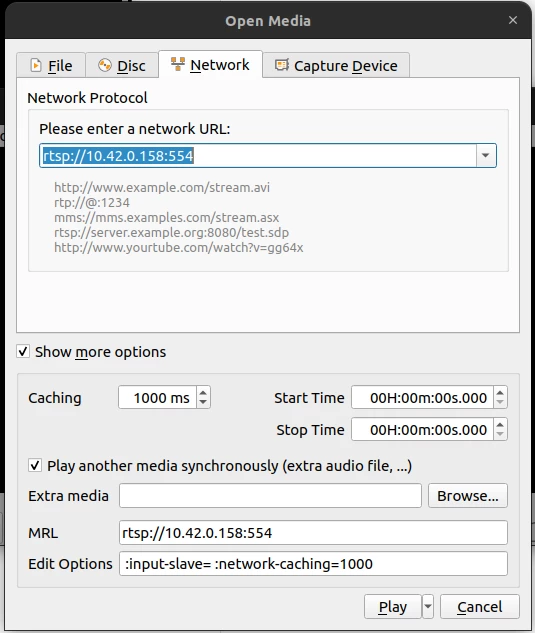Uncheck Show more options checkbox
Viewport: 535px width, 633px height.
[23, 351]
